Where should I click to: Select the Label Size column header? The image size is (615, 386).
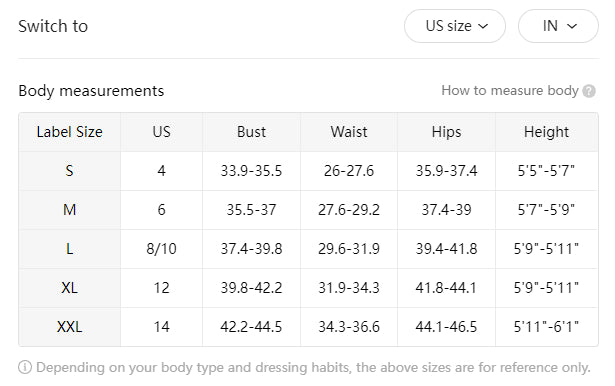click(69, 132)
